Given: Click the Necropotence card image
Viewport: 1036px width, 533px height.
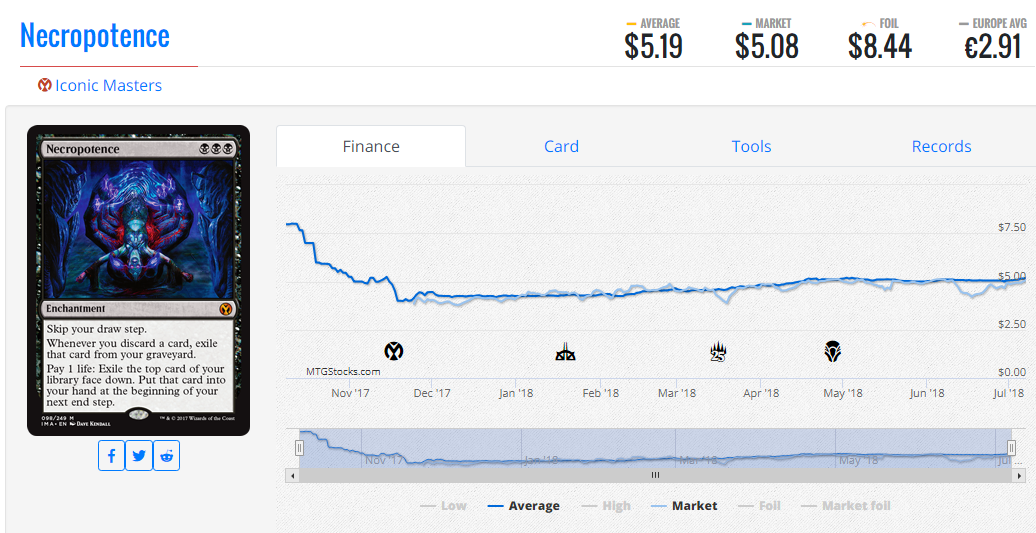Looking at the screenshot, I should click(x=138, y=280).
